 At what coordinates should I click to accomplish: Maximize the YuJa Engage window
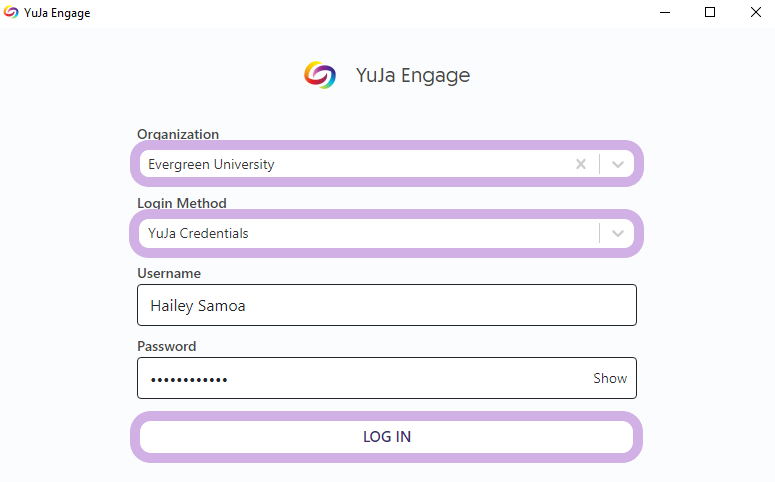pos(710,13)
